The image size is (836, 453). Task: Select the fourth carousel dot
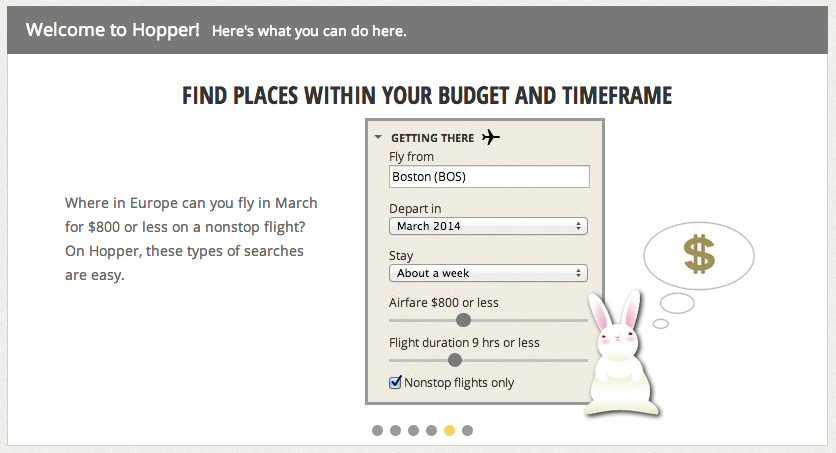pyautogui.click(x=431, y=431)
